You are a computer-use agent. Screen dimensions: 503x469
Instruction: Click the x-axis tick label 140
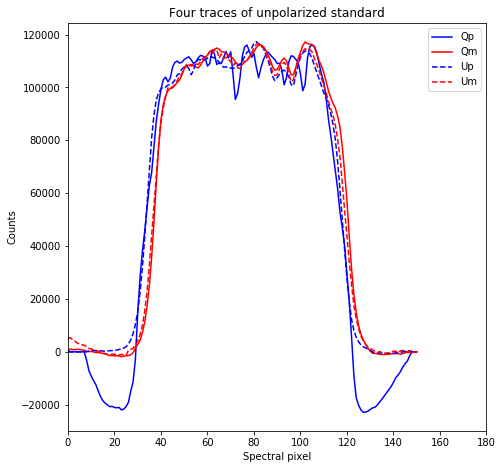coord(393,442)
